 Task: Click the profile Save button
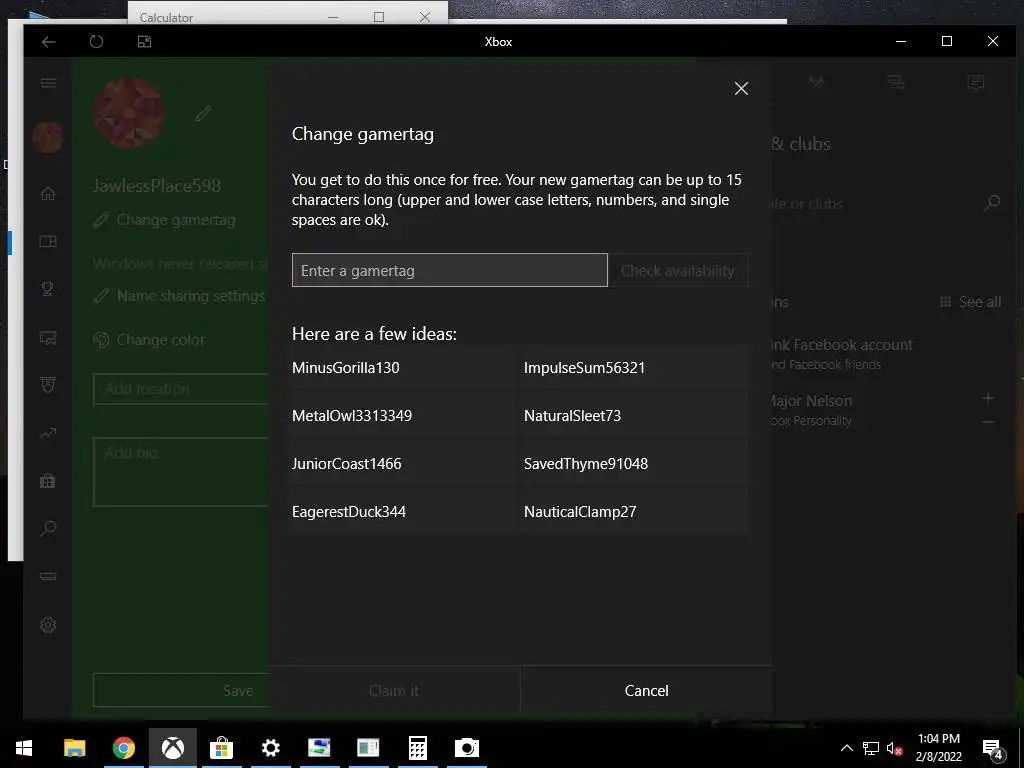(181, 690)
